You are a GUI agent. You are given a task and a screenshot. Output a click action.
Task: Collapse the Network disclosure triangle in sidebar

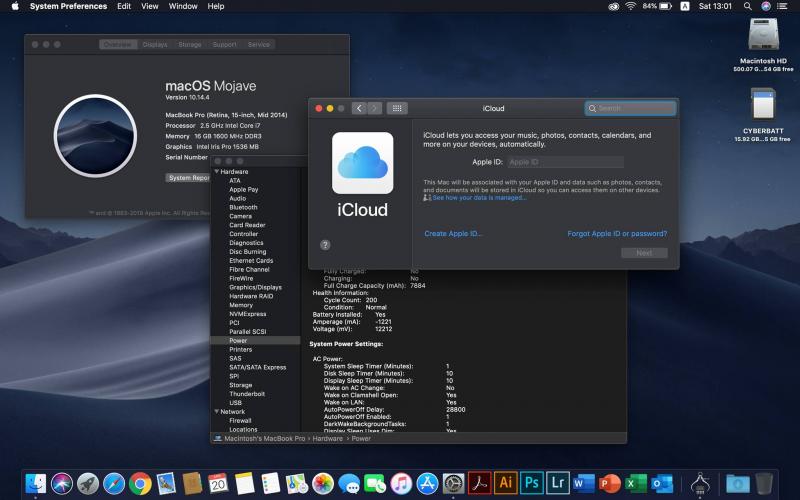pyautogui.click(x=217, y=411)
